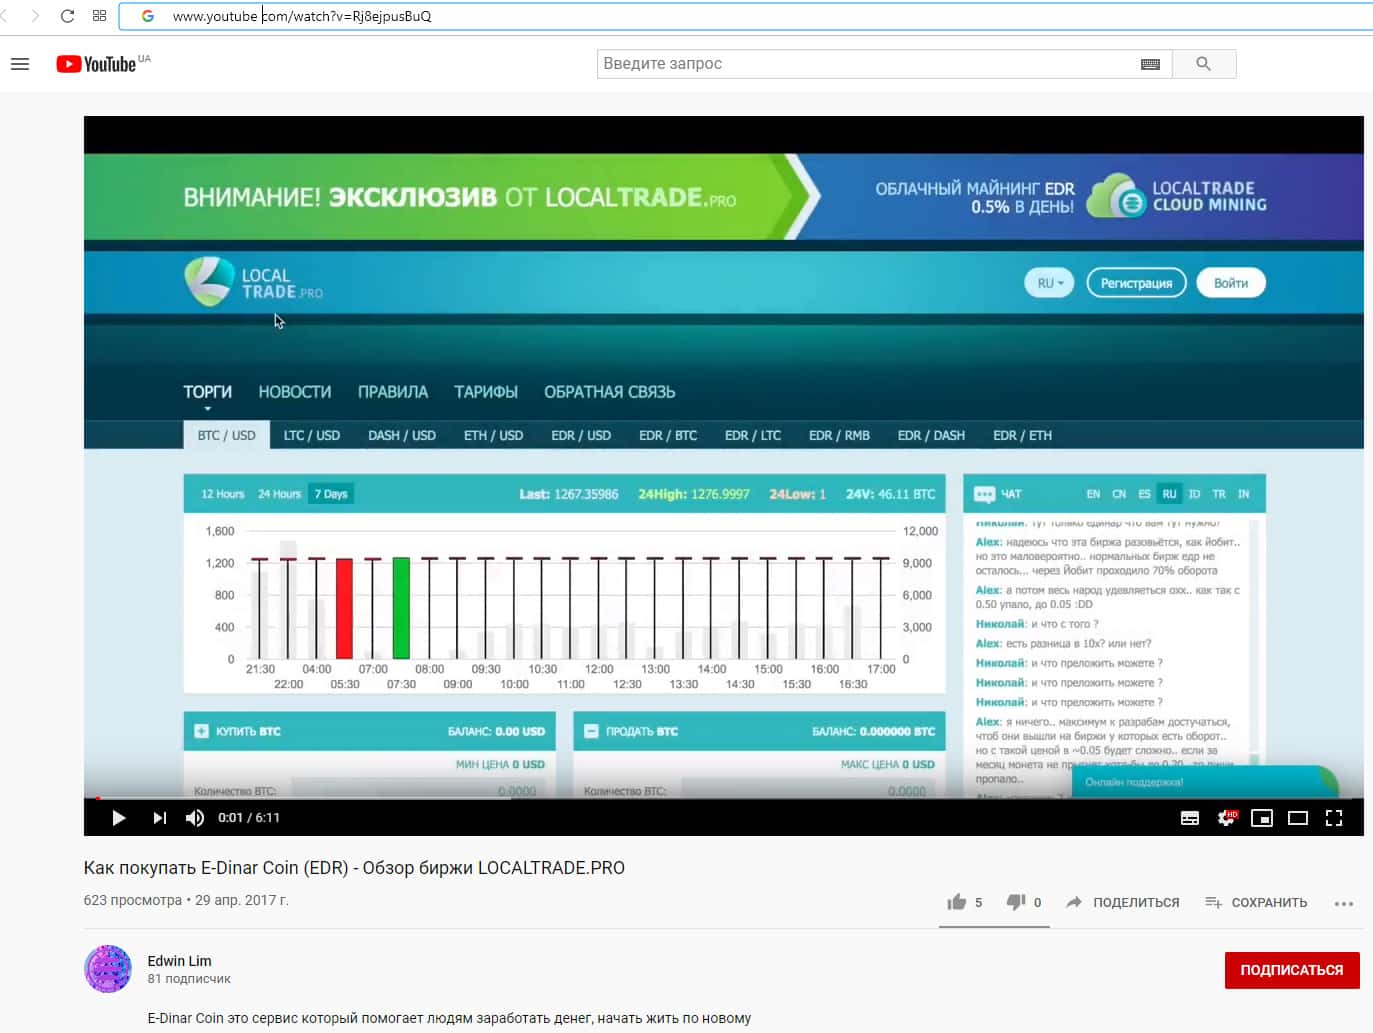Switch chat language to ID

[x=1194, y=494]
